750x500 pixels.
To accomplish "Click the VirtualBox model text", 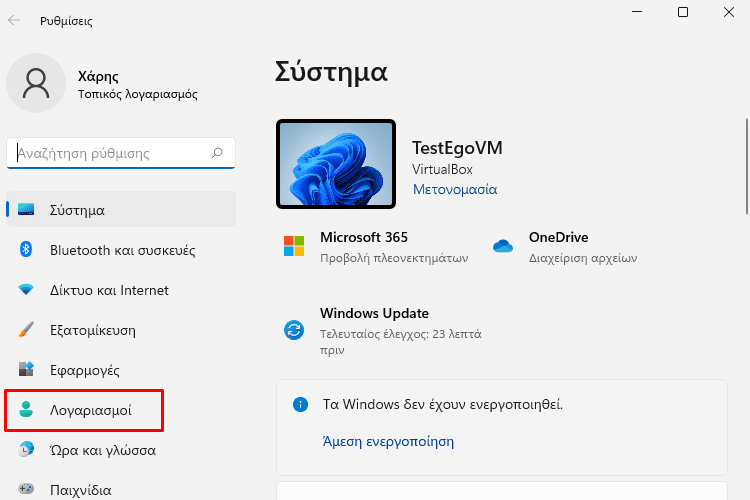I will (442, 169).
